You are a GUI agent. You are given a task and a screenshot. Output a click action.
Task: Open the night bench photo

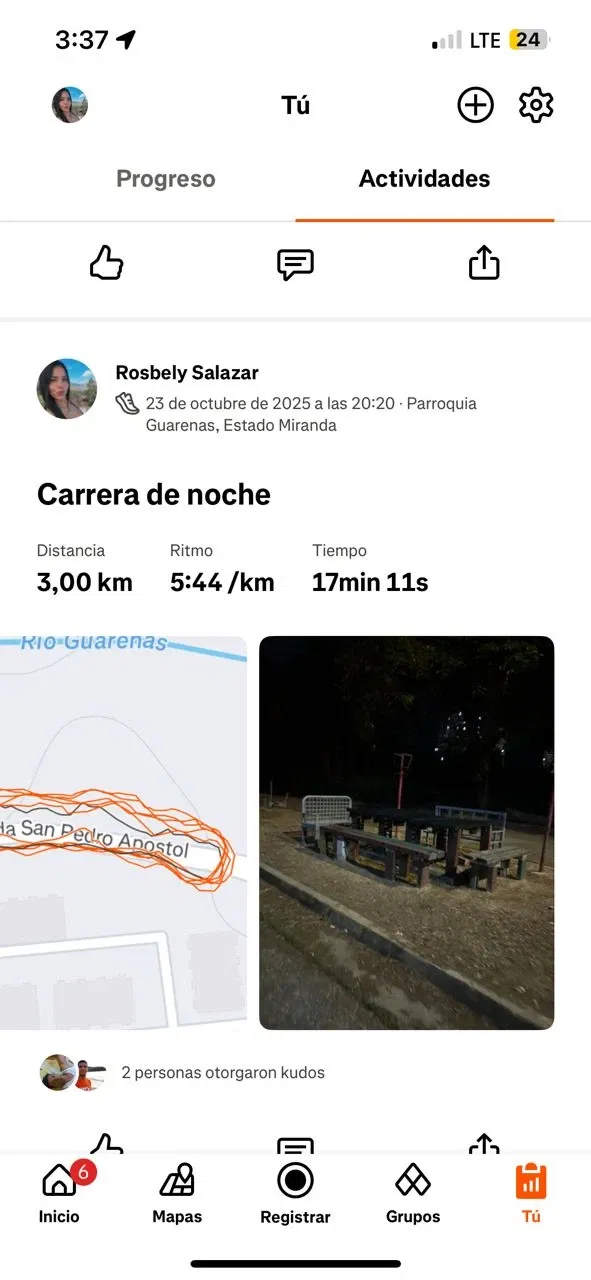point(406,833)
